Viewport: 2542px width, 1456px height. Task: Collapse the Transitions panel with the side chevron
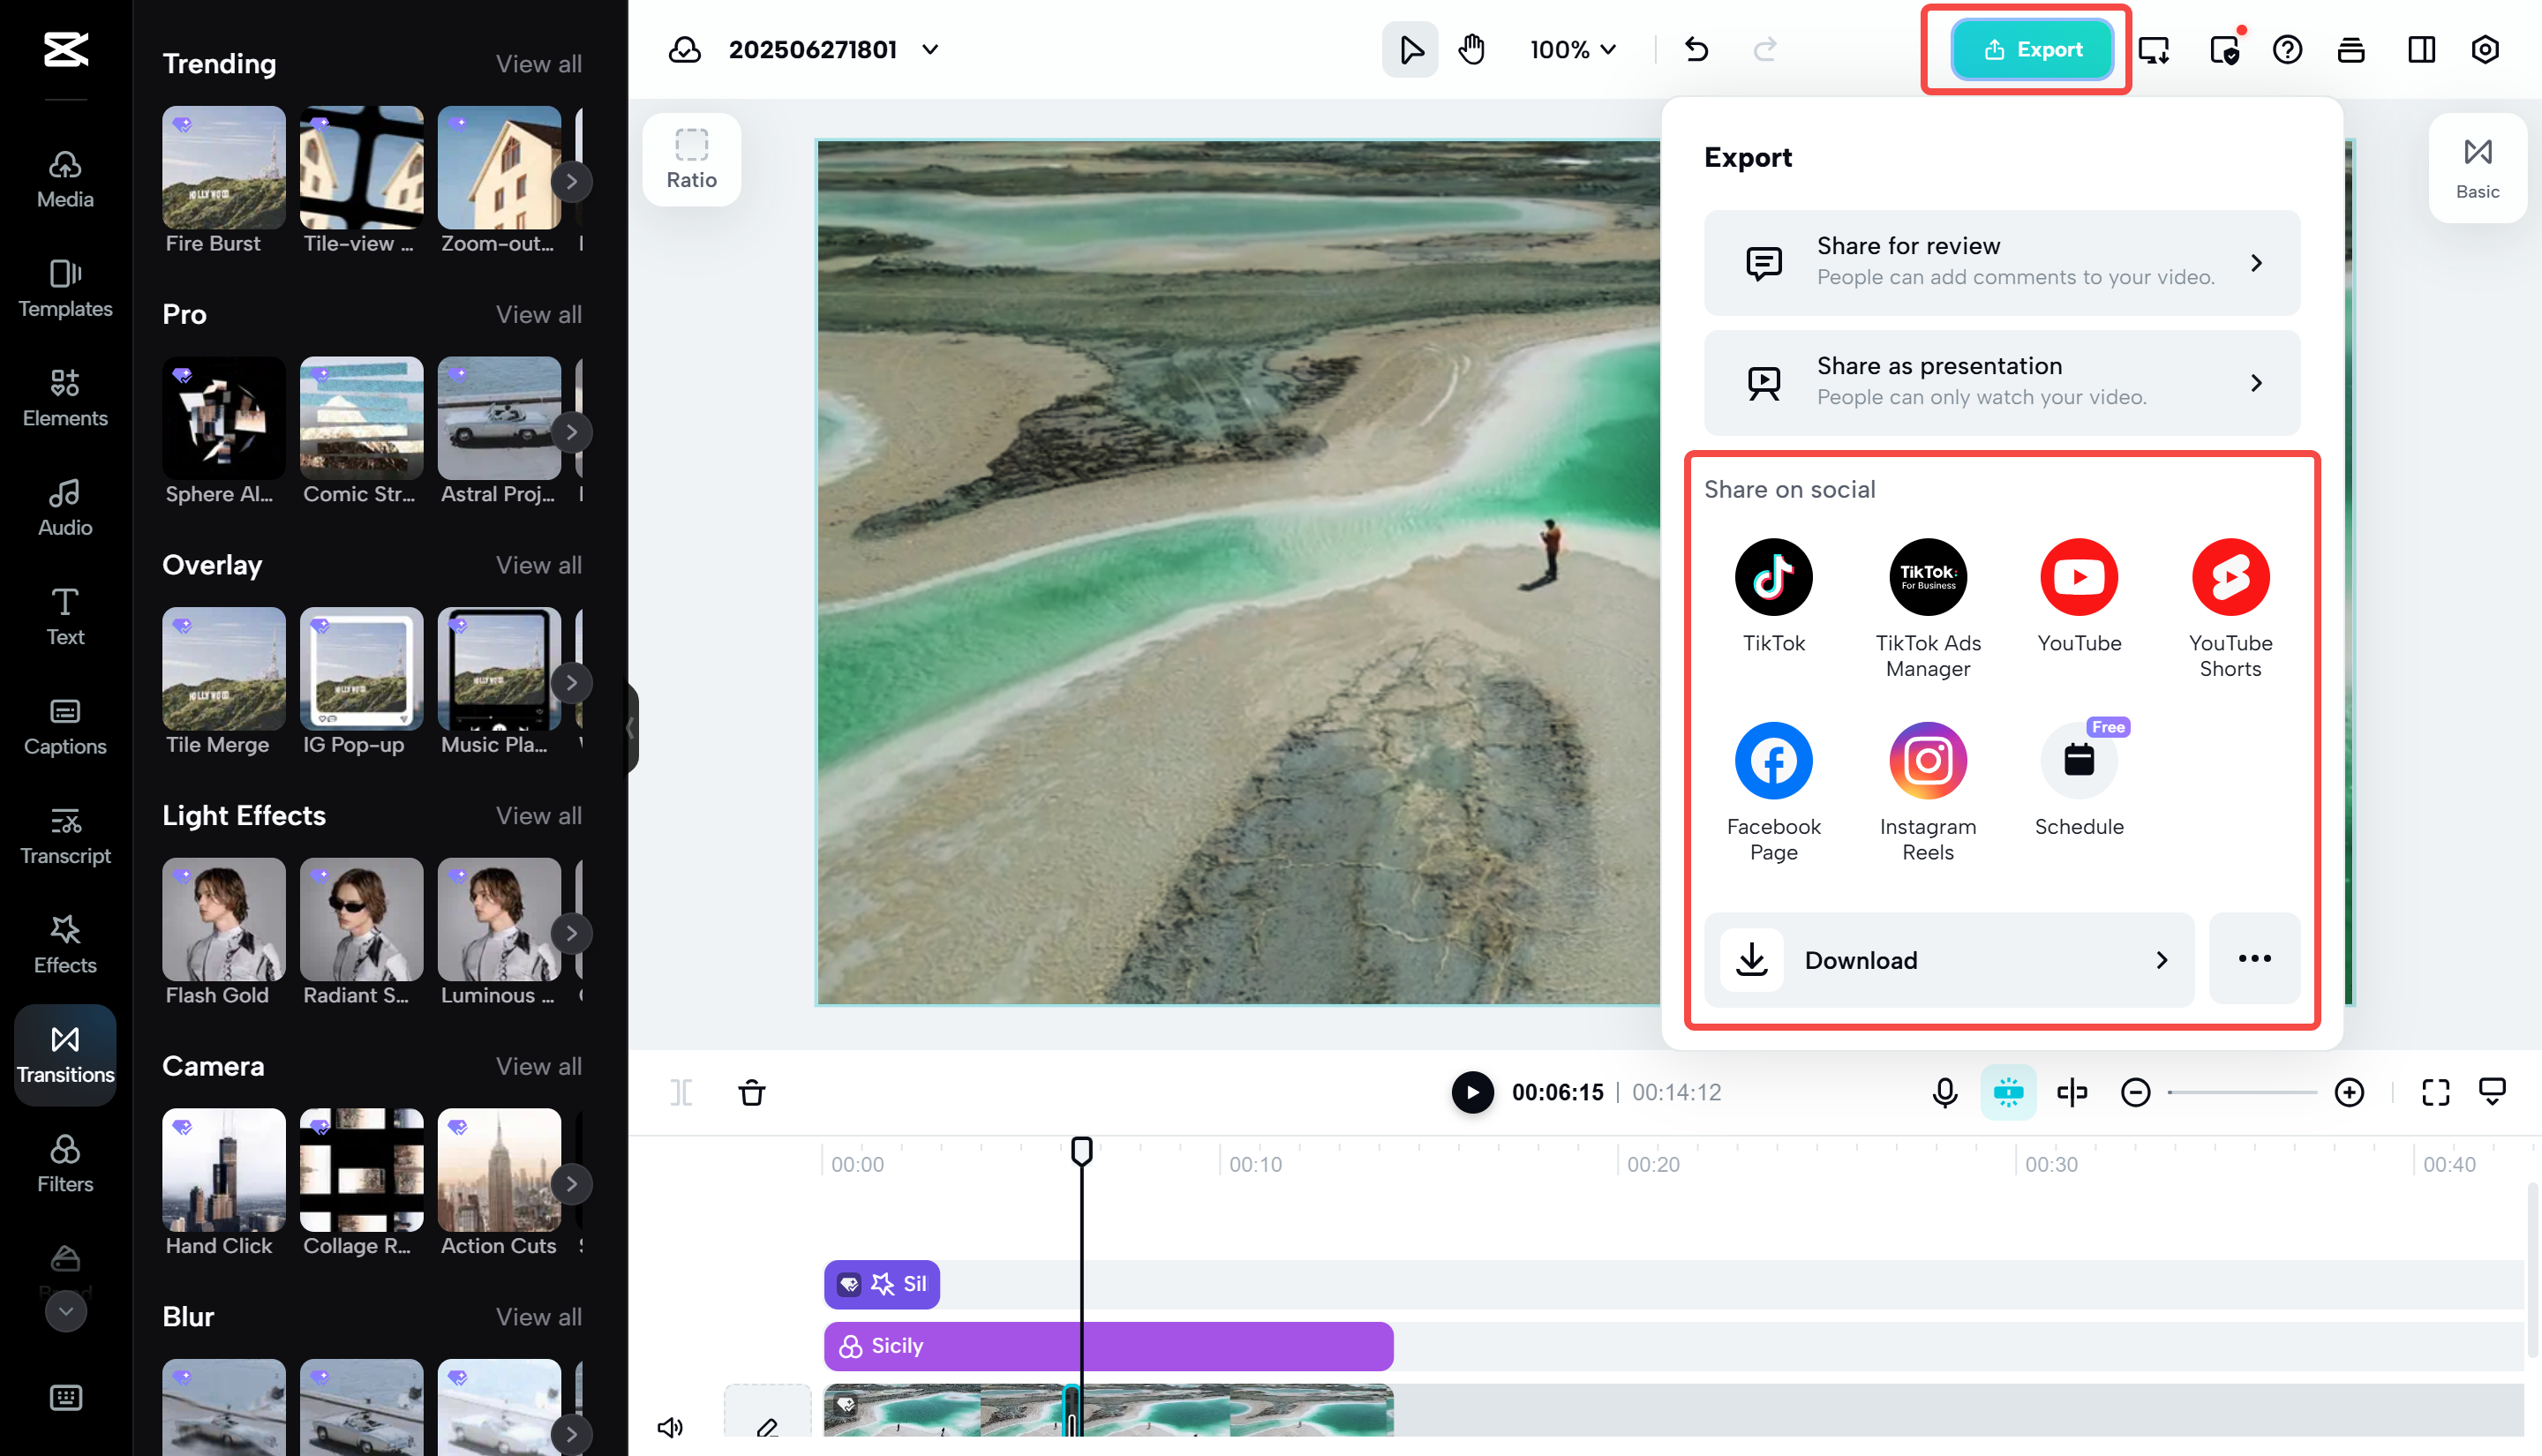[630, 729]
